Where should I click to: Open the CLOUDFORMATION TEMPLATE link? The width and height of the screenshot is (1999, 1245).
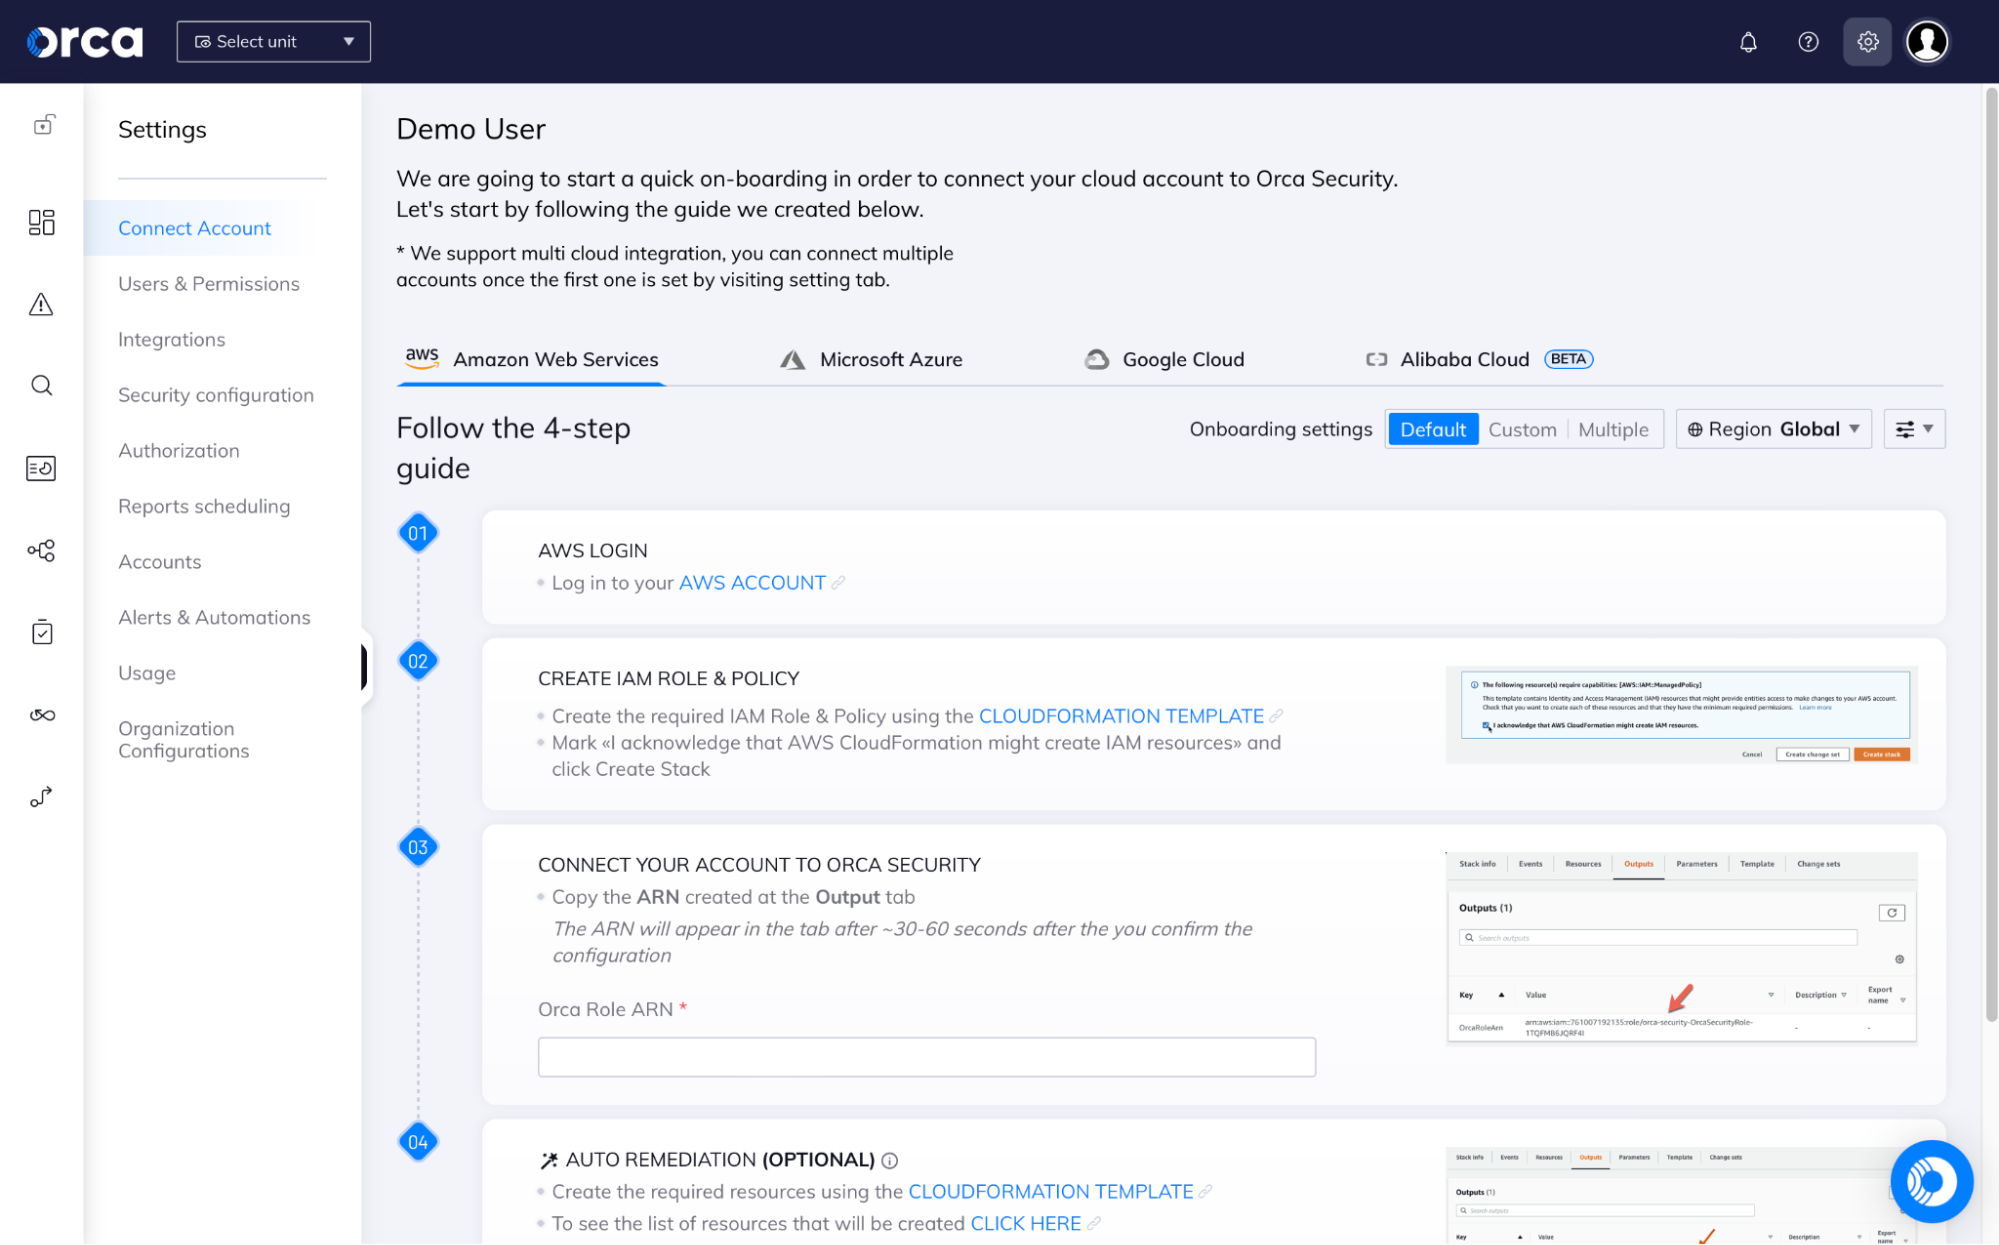tap(1120, 716)
